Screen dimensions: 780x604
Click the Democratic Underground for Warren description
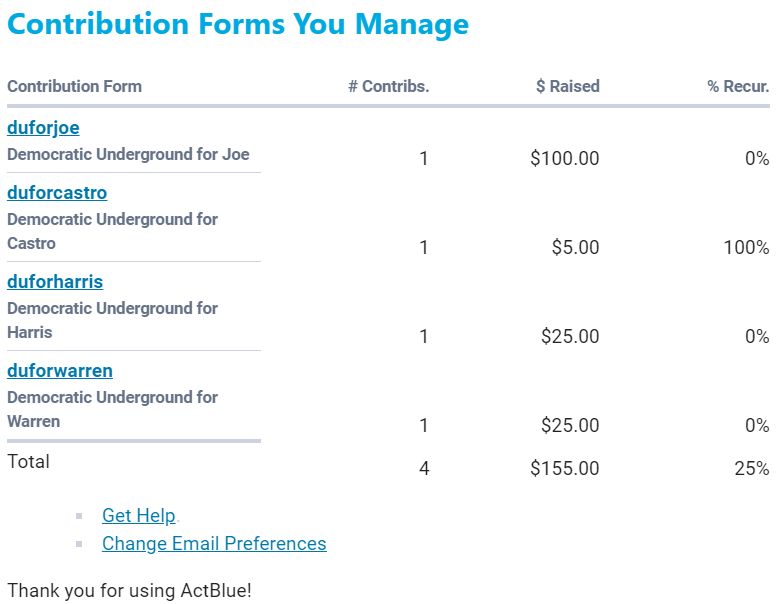coord(112,409)
